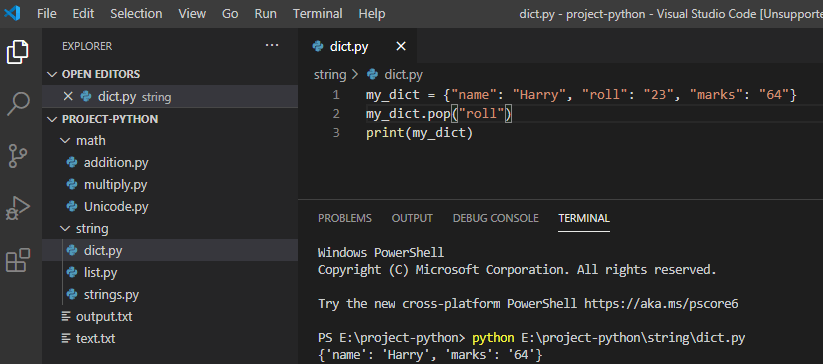Open strings.py in the explorer
Viewport: 823px width, 364px height.
111,295
